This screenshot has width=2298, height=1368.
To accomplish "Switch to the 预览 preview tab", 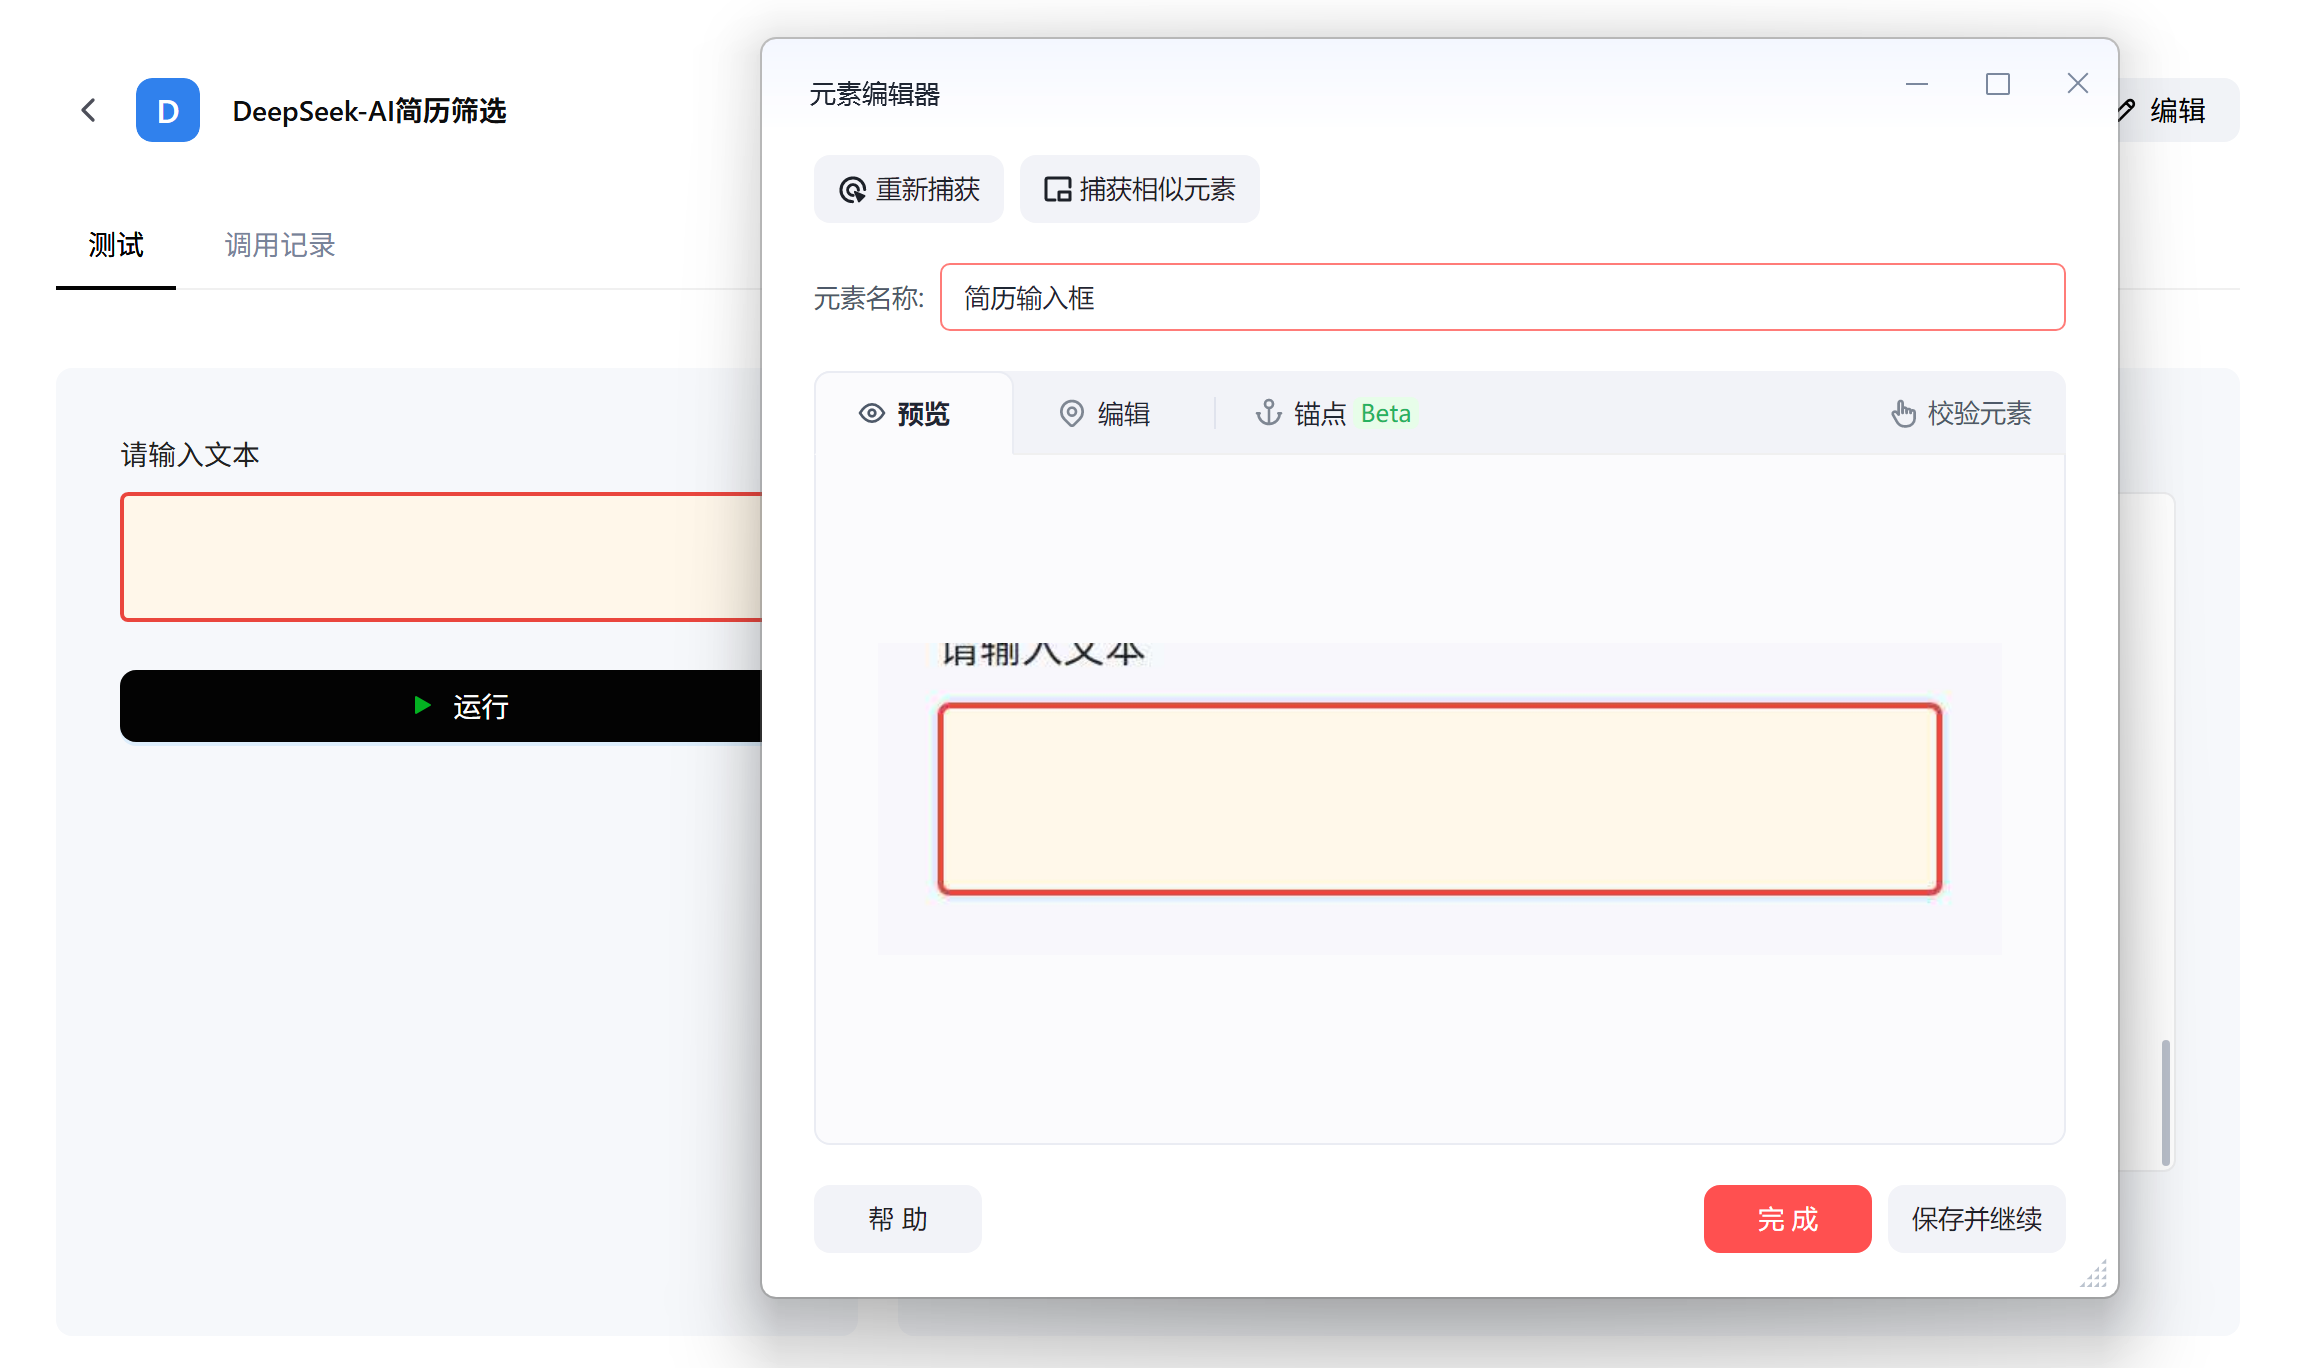I will coord(905,413).
